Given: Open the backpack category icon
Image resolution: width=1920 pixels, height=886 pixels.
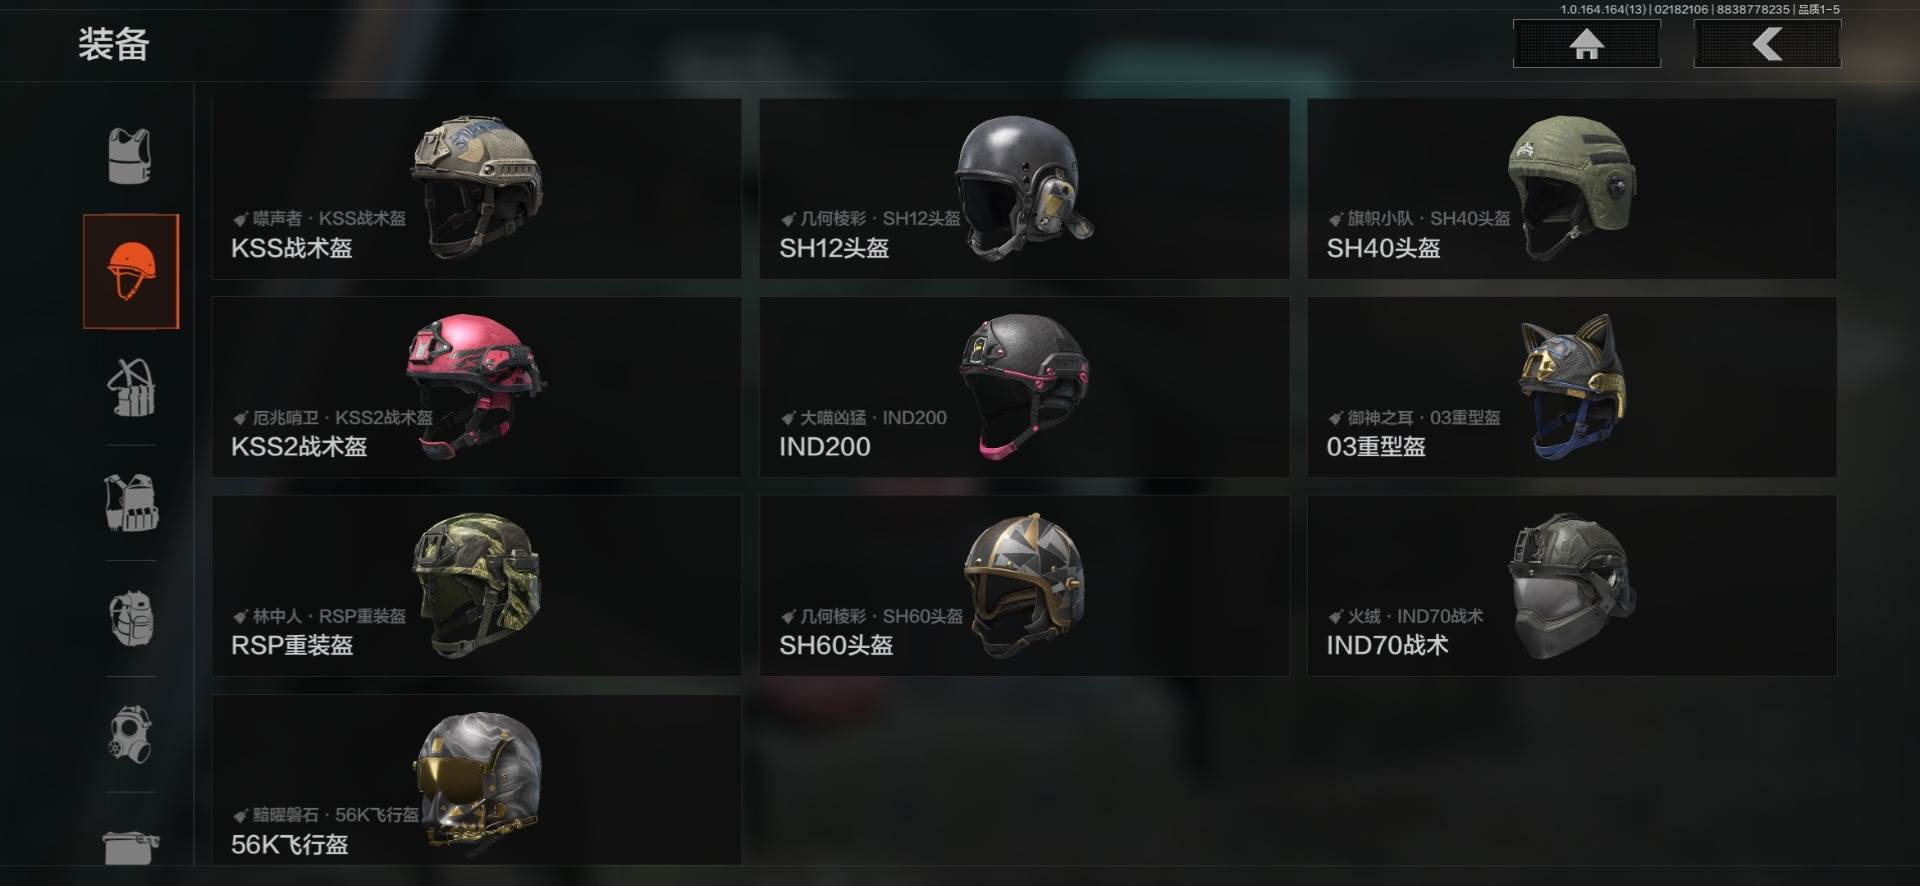Looking at the screenshot, I should tap(131, 617).
